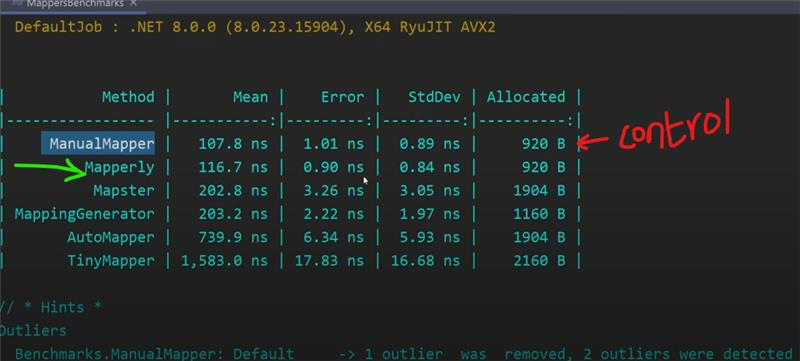Click the // * Hints * comment line
This screenshot has height=361, width=800.
50,307
